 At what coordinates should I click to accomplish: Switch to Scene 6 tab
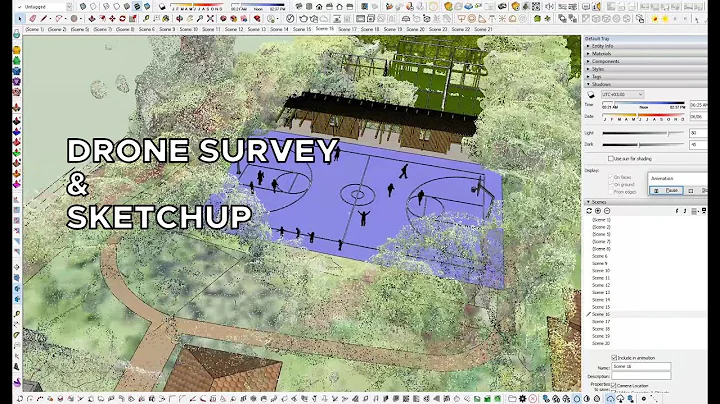(x=147, y=29)
